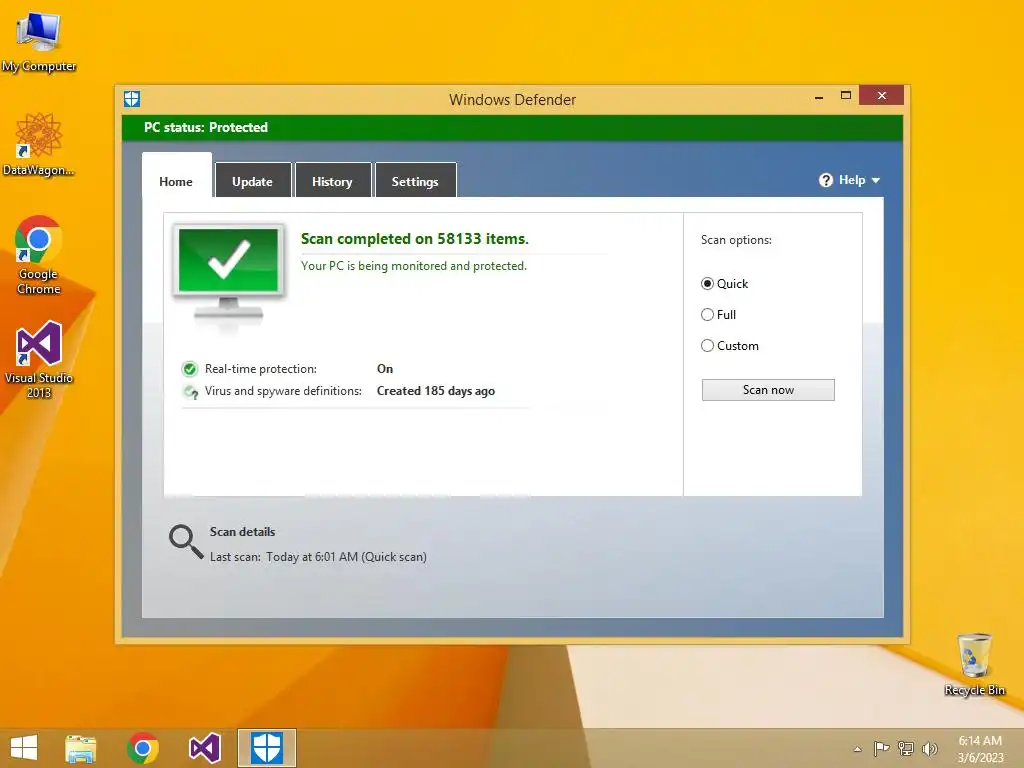Click the volume speaker tray icon
1024x768 pixels.
pyautogui.click(x=930, y=748)
